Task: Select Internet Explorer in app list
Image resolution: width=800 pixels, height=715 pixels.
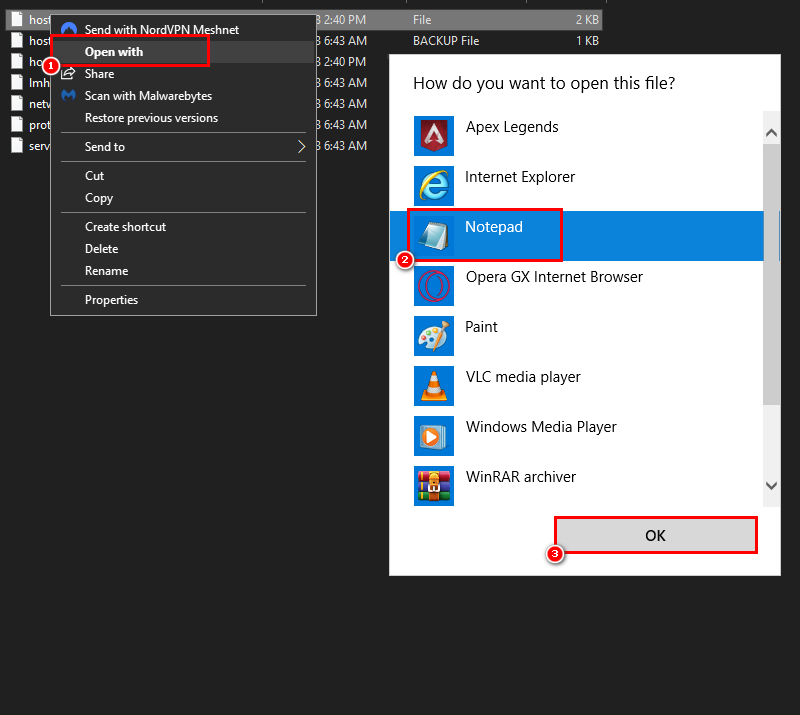Action: click(x=577, y=186)
